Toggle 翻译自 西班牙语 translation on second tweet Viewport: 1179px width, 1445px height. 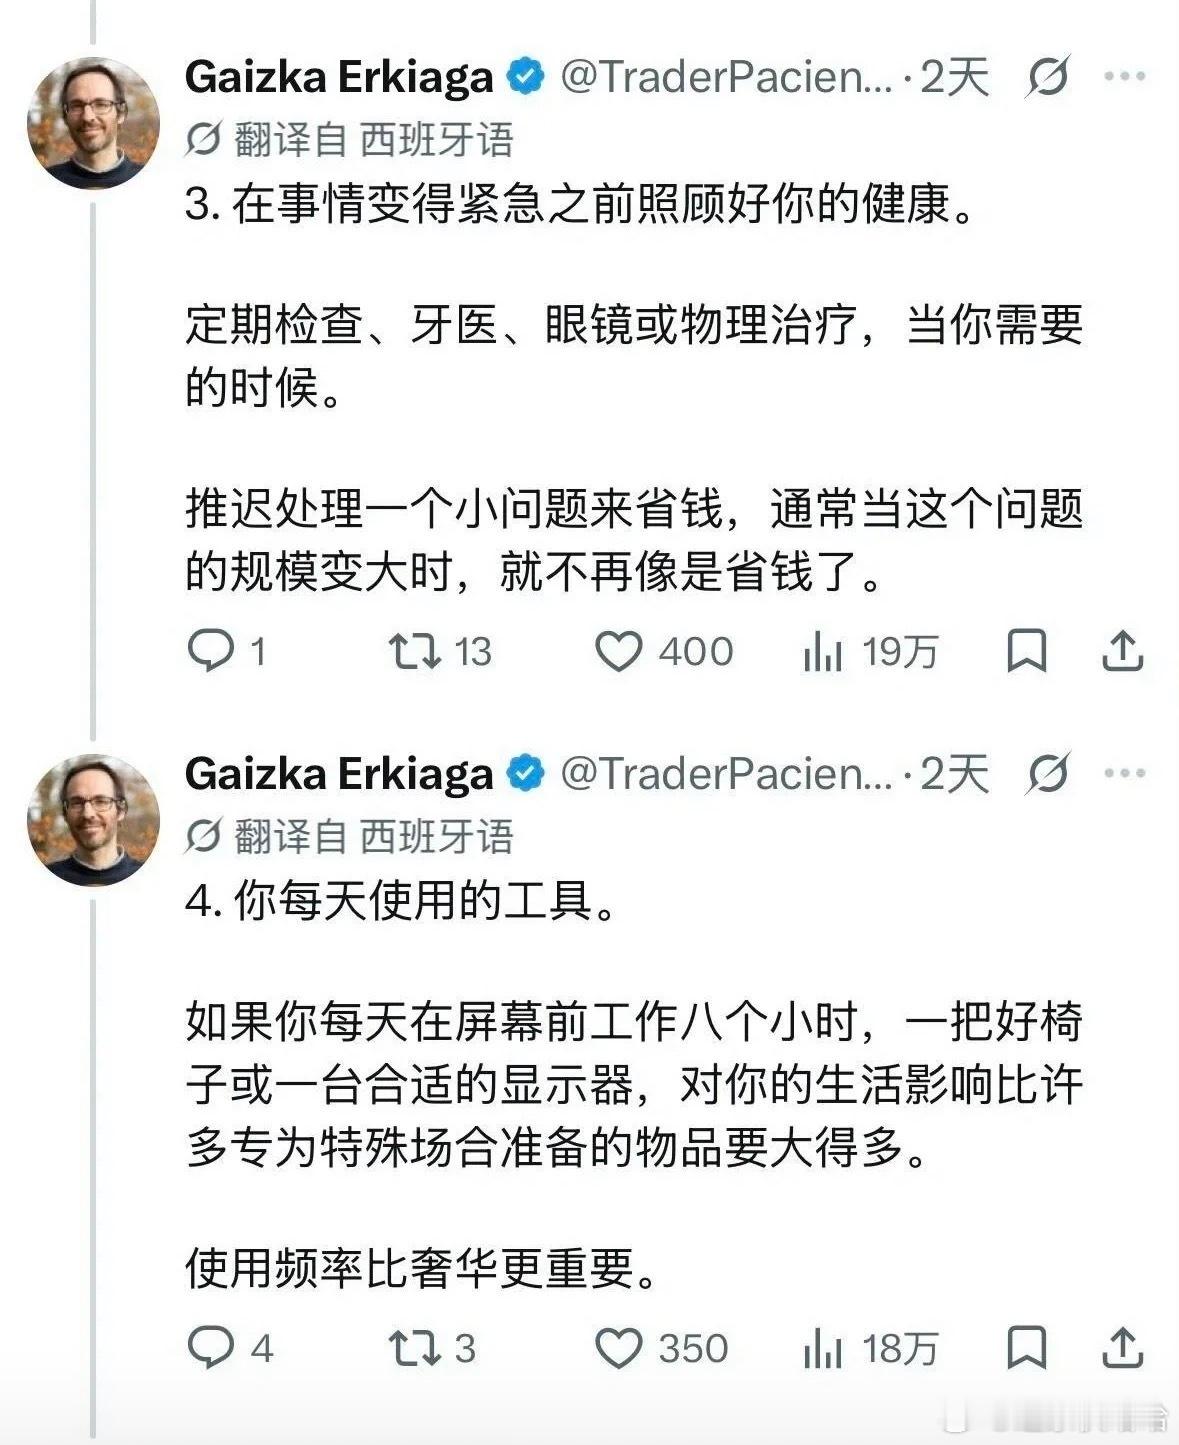(349, 836)
